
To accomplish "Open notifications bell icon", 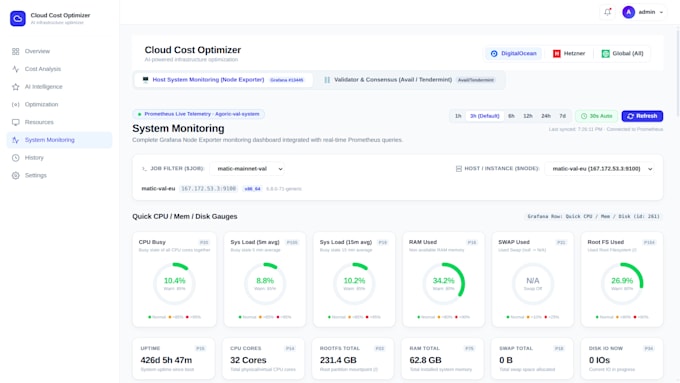I will point(608,12).
